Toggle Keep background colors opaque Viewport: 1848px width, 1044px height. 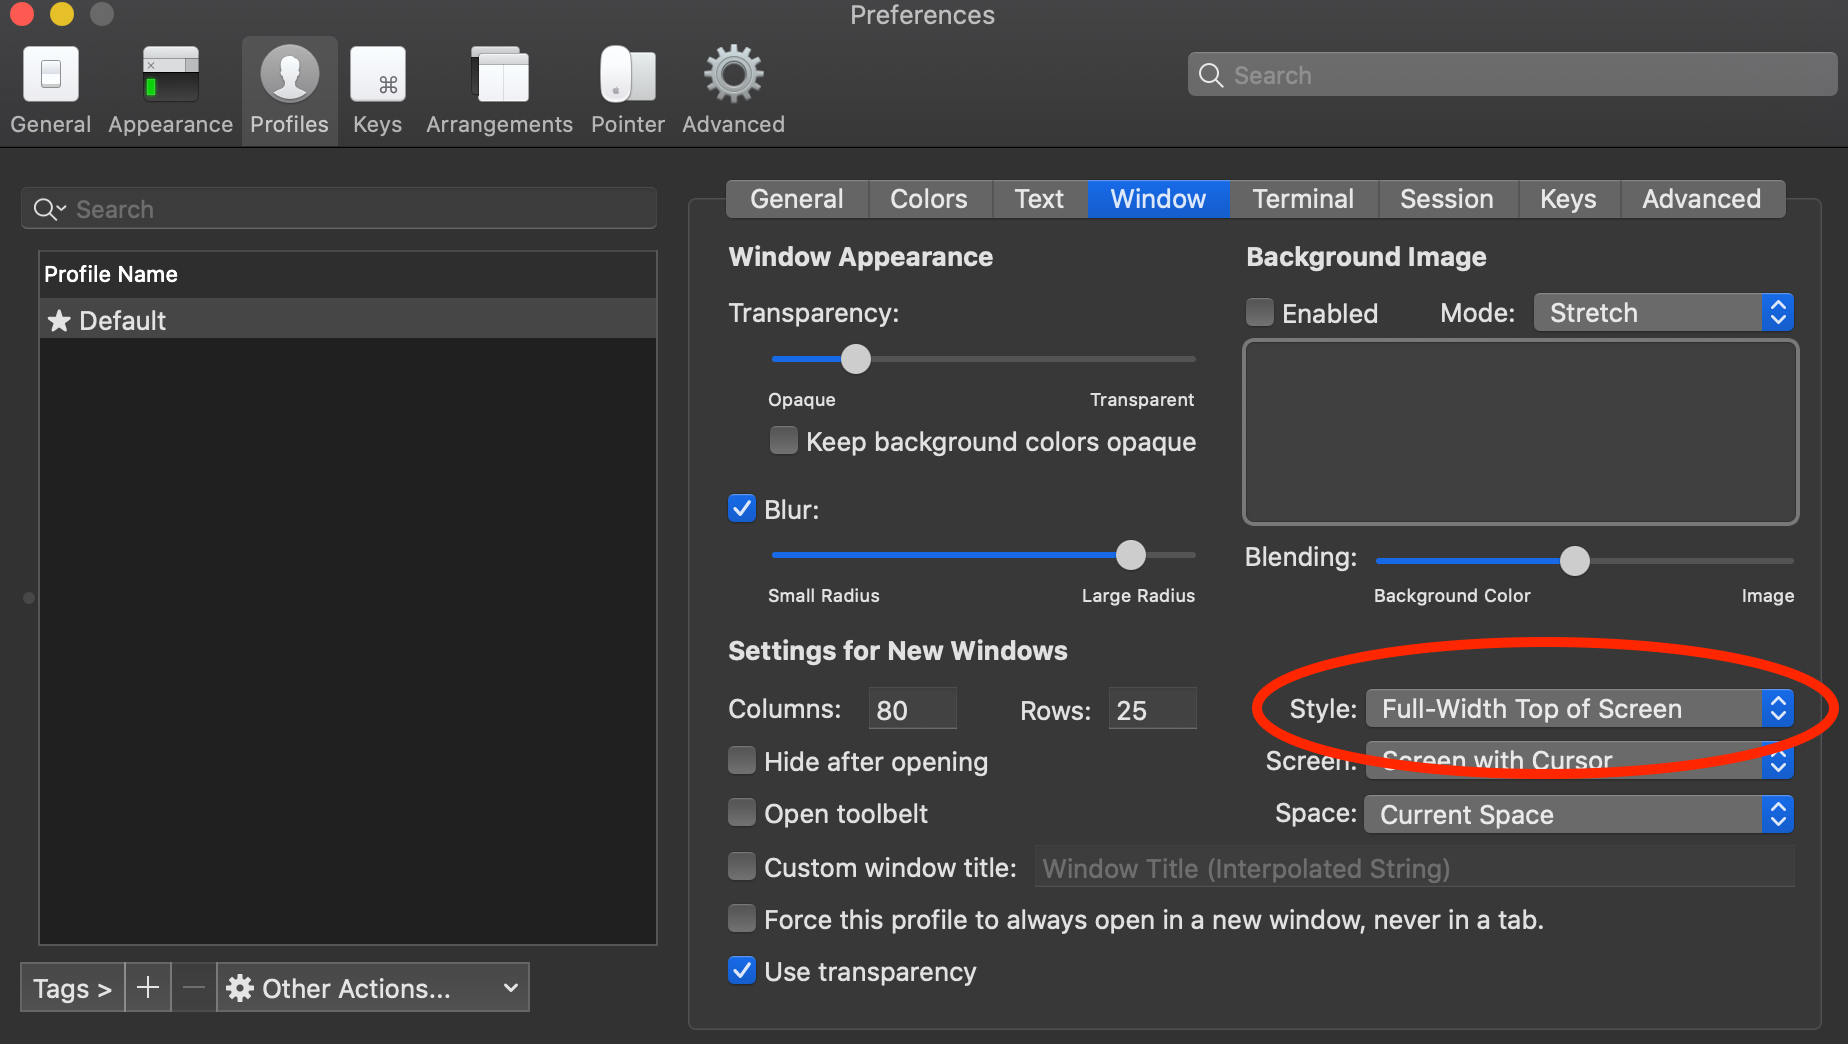784,441
